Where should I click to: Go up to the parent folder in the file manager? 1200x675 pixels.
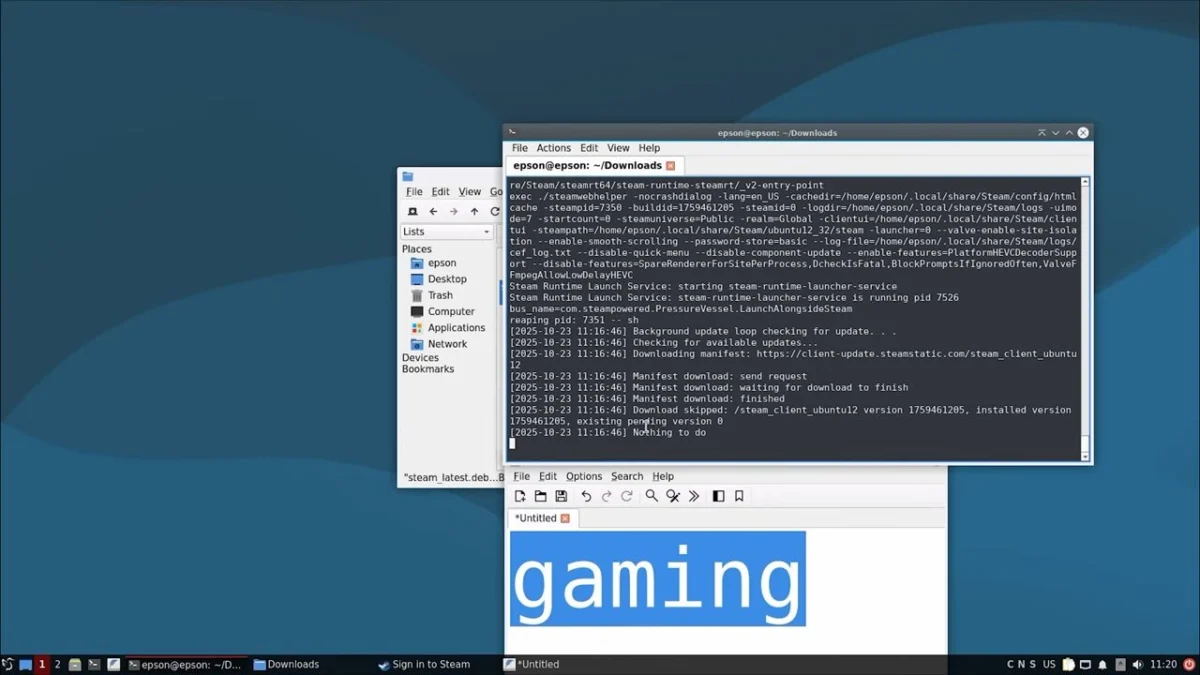(474, 212)
